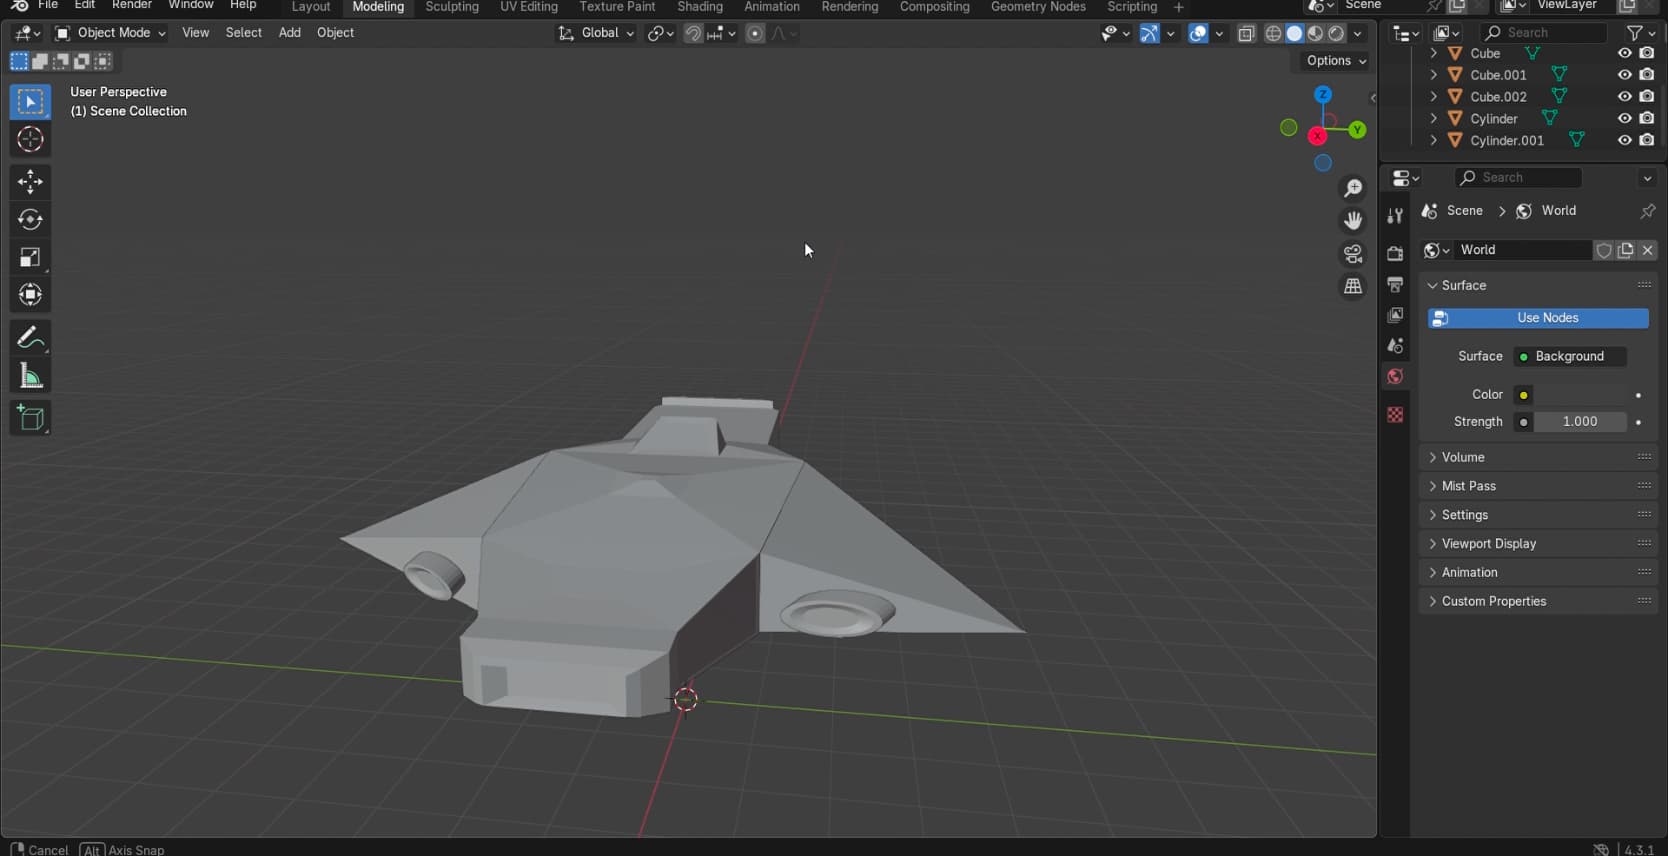Toggle camera view in viewport
This screenshot has height=856, width=1668.
(x=1353, y=254)
